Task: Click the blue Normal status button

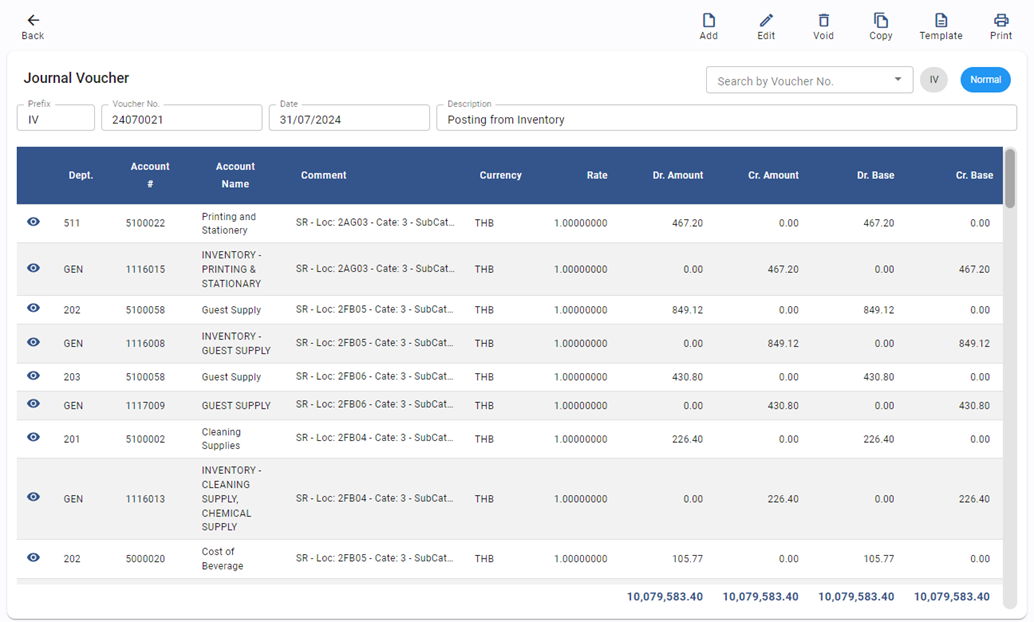Action: [x=985, y=80]
